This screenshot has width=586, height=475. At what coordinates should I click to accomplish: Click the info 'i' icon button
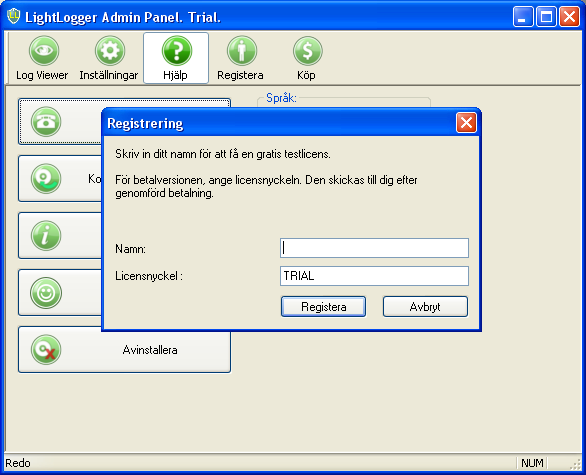[46, 235]
